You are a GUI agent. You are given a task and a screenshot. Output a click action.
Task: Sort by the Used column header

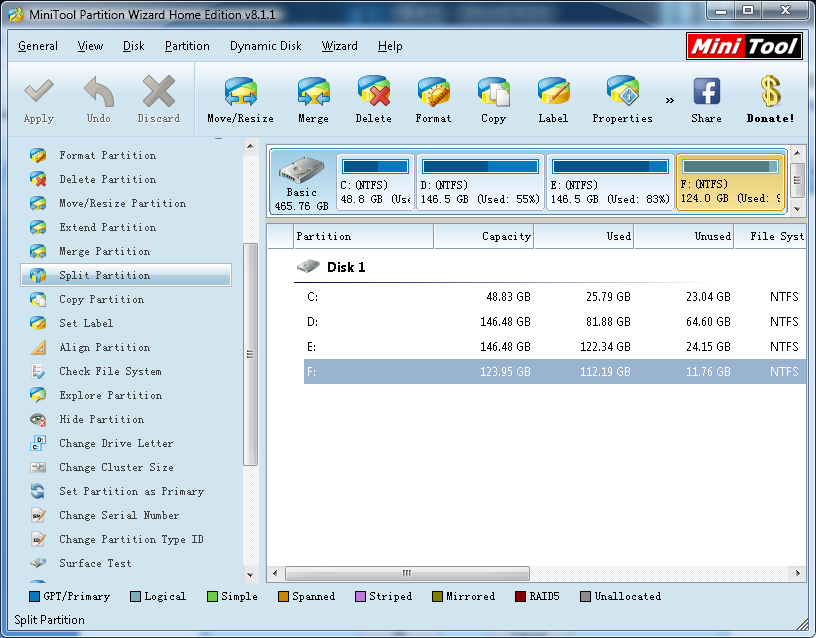584,236
